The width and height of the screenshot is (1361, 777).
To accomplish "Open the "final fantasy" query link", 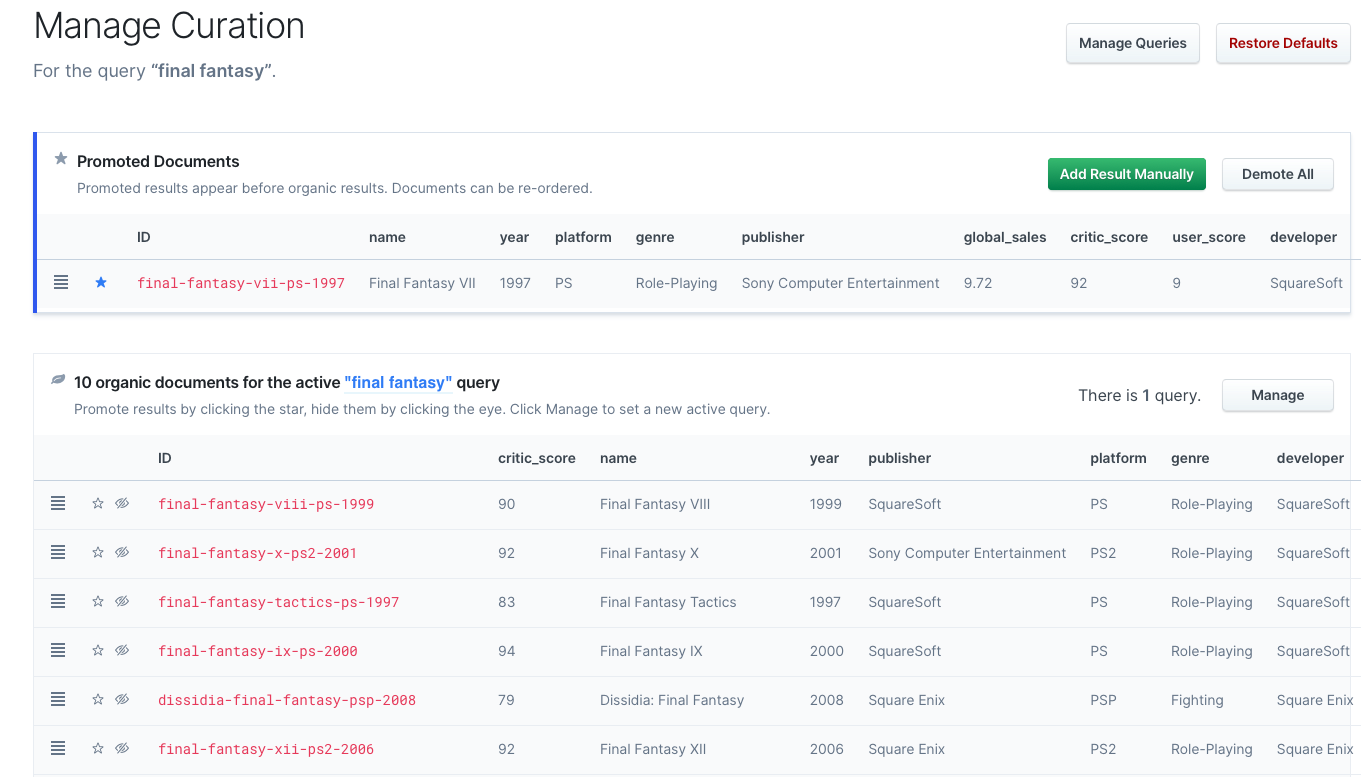I will (x=398, y=382).
